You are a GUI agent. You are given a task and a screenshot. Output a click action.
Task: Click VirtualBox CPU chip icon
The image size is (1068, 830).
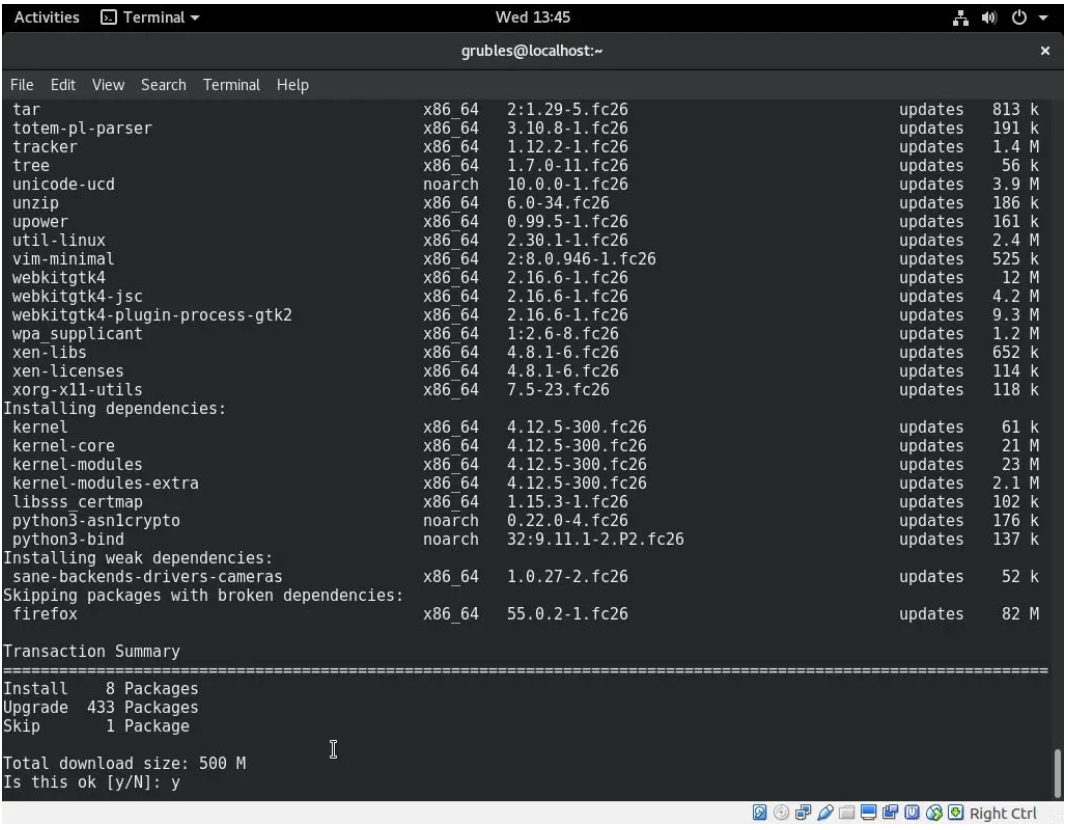pos(912,813)
